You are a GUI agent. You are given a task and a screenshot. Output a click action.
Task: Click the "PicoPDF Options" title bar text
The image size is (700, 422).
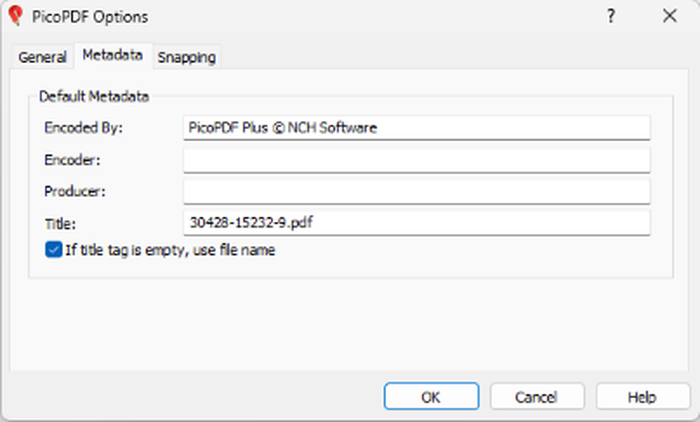pyautogui.click(x=90, y=17)
